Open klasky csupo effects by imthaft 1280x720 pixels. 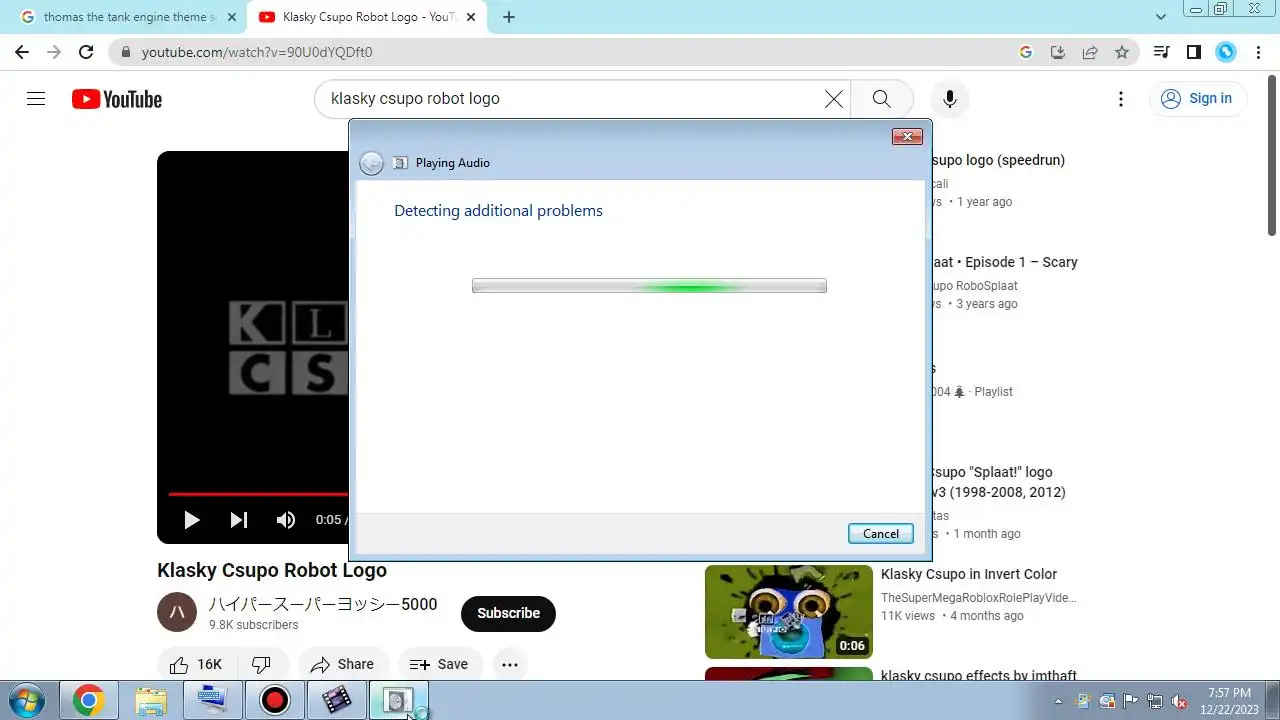[x=979, y=675]
